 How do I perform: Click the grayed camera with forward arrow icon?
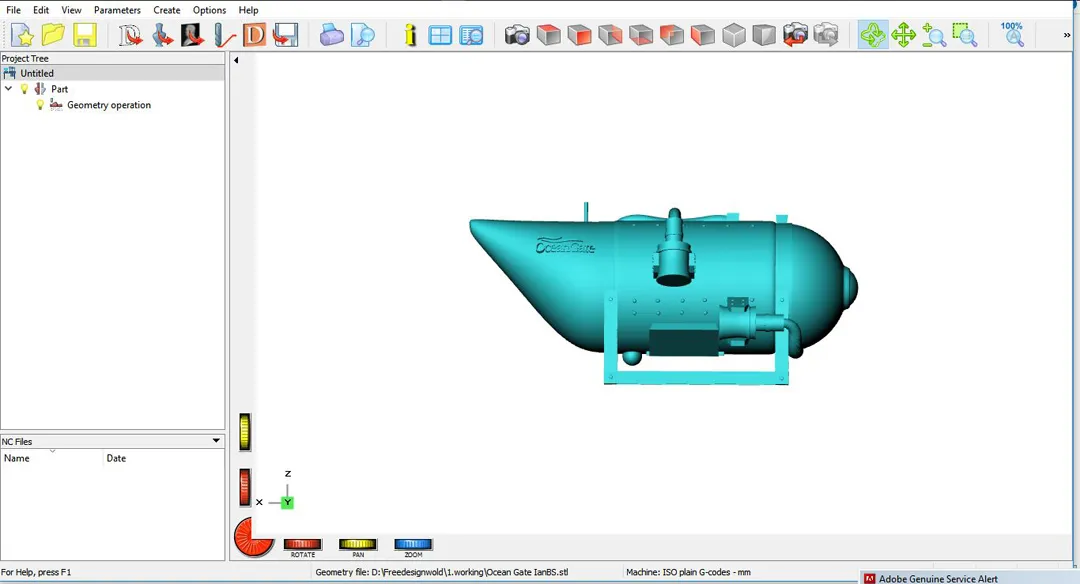[x=826, y=34]
